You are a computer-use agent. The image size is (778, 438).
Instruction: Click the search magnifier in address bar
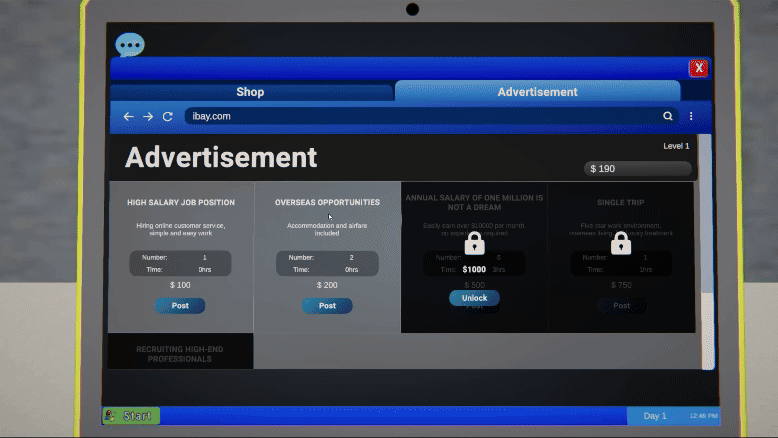click(x=668, y=117)
